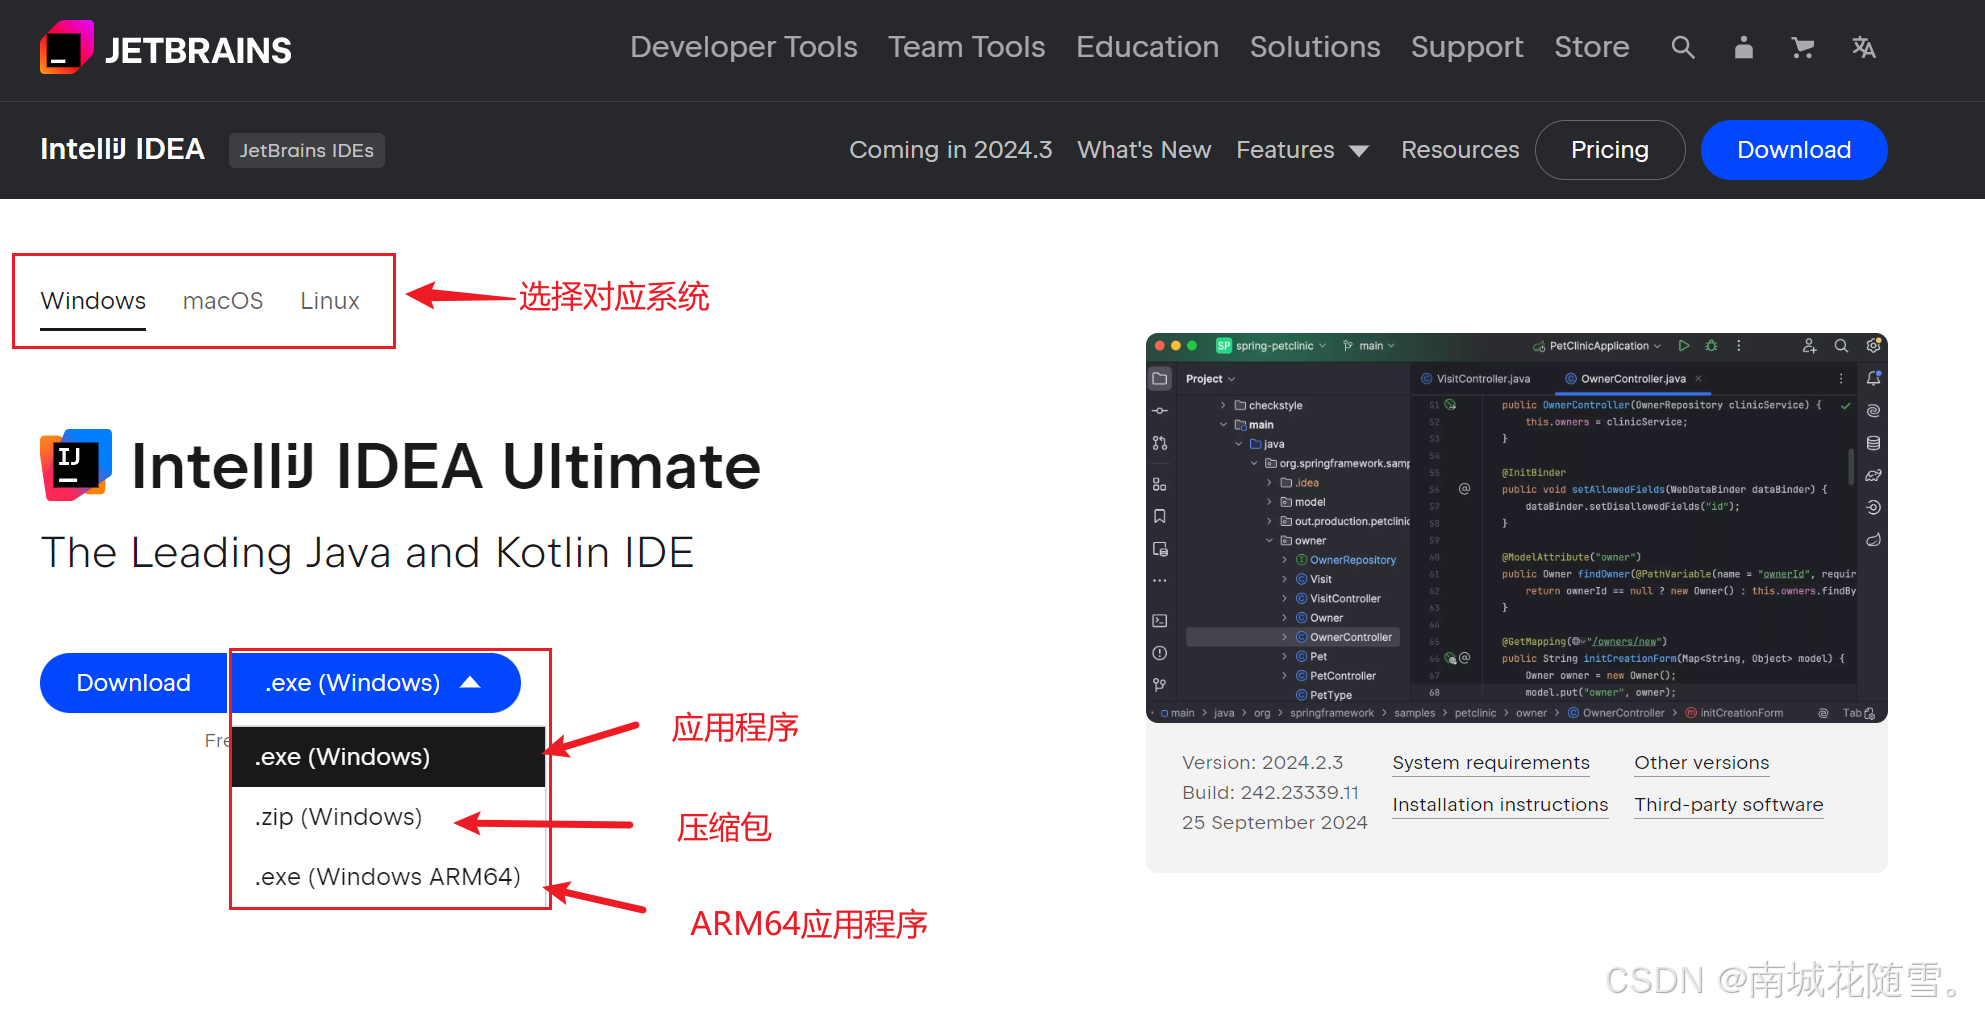Click the IDE screenshot preview image
1985x1014 pixels.
pos(1517,528)
